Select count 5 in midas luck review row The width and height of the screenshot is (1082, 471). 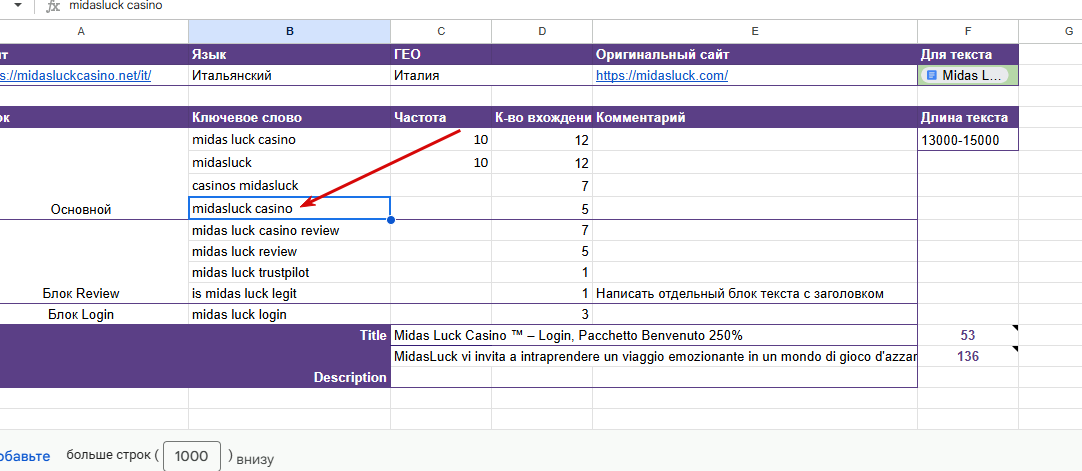542,252
